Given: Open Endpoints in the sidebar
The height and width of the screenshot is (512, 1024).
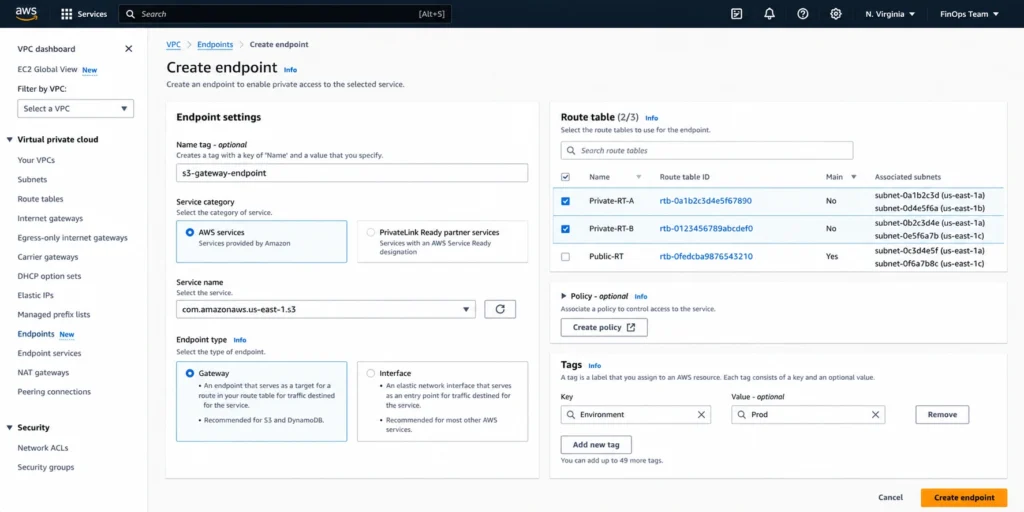Looking at the screenshot, I should (36, 334).
